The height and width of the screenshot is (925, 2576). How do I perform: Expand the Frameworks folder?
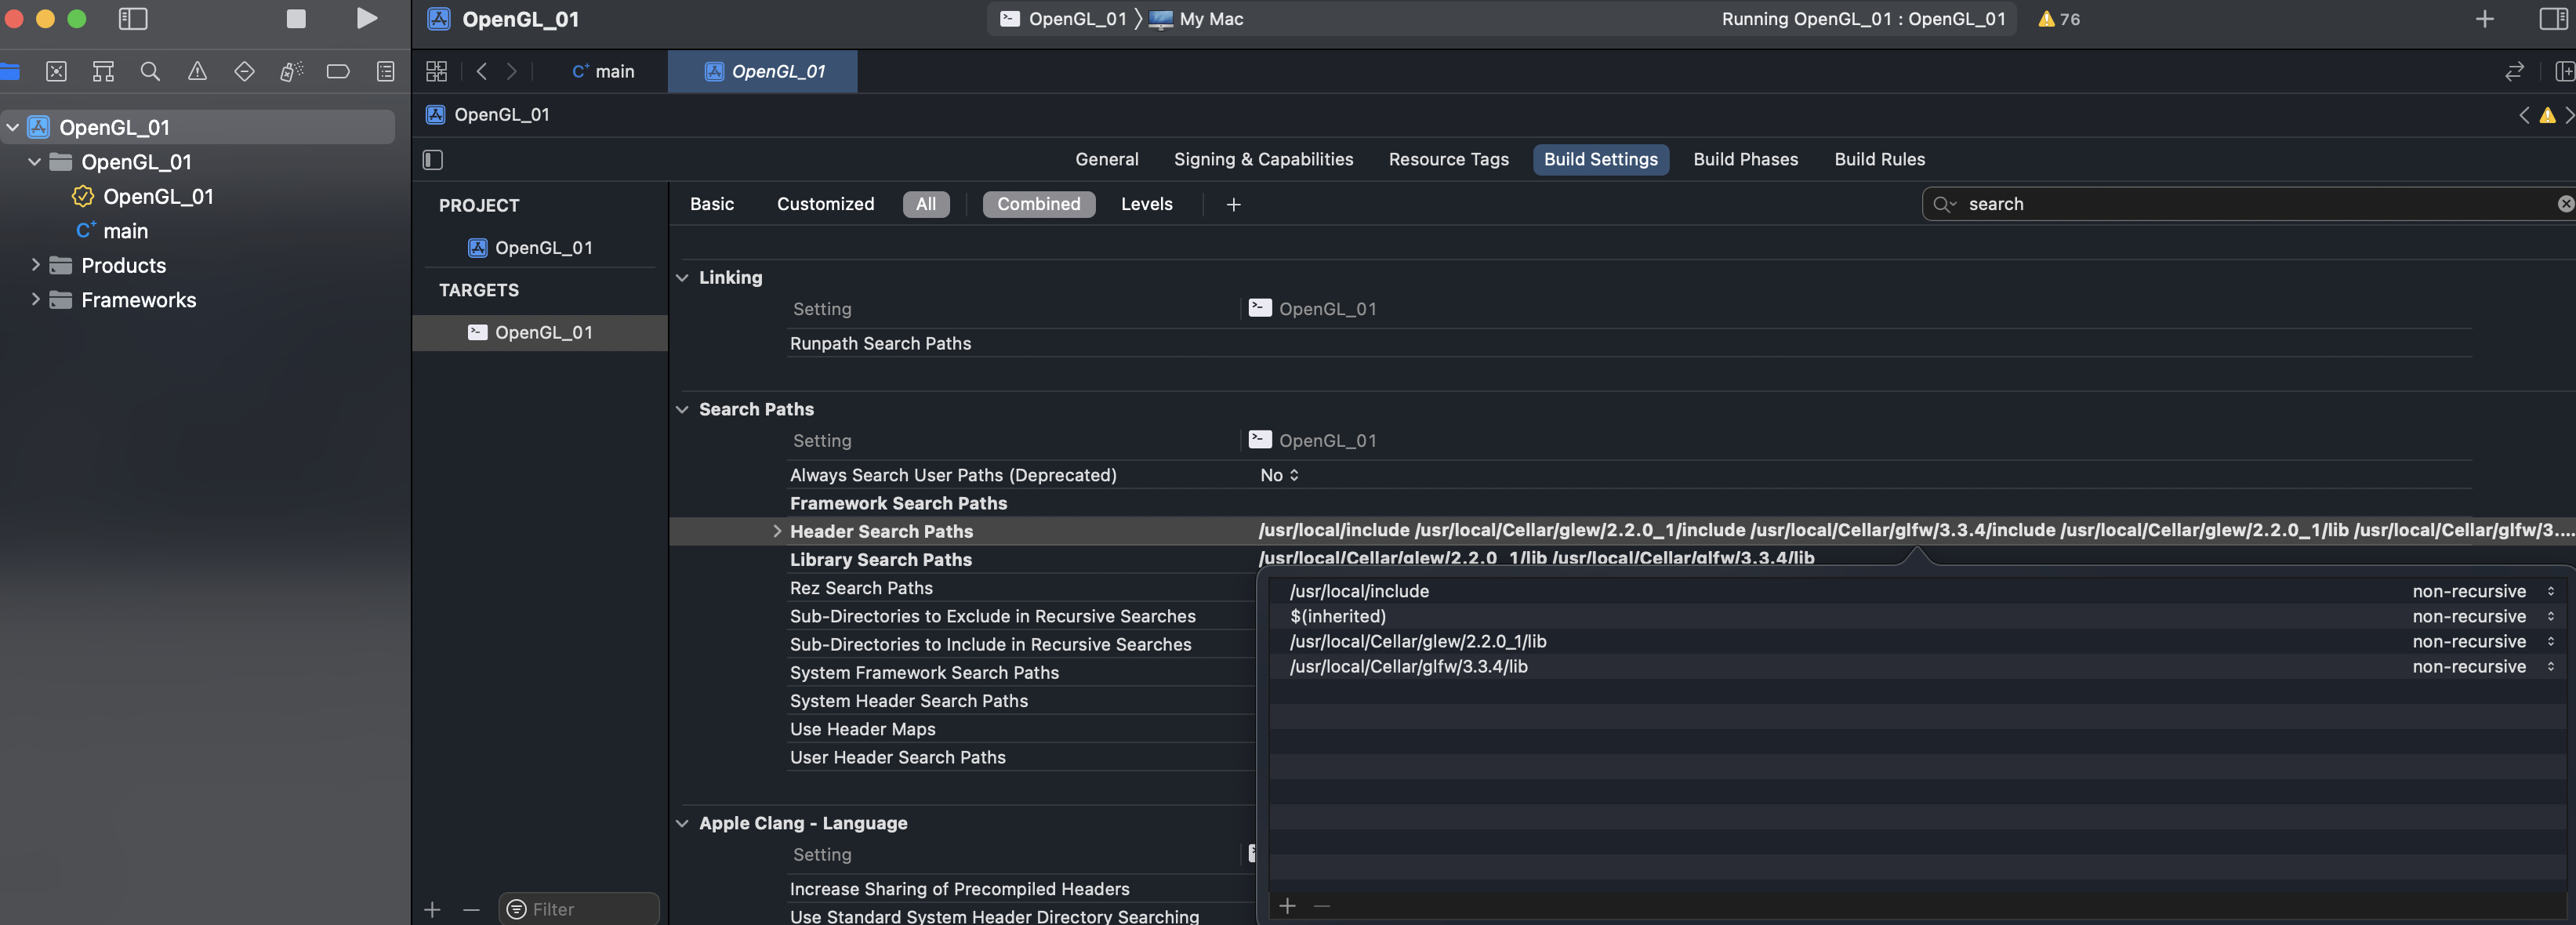tap(35, 300)
